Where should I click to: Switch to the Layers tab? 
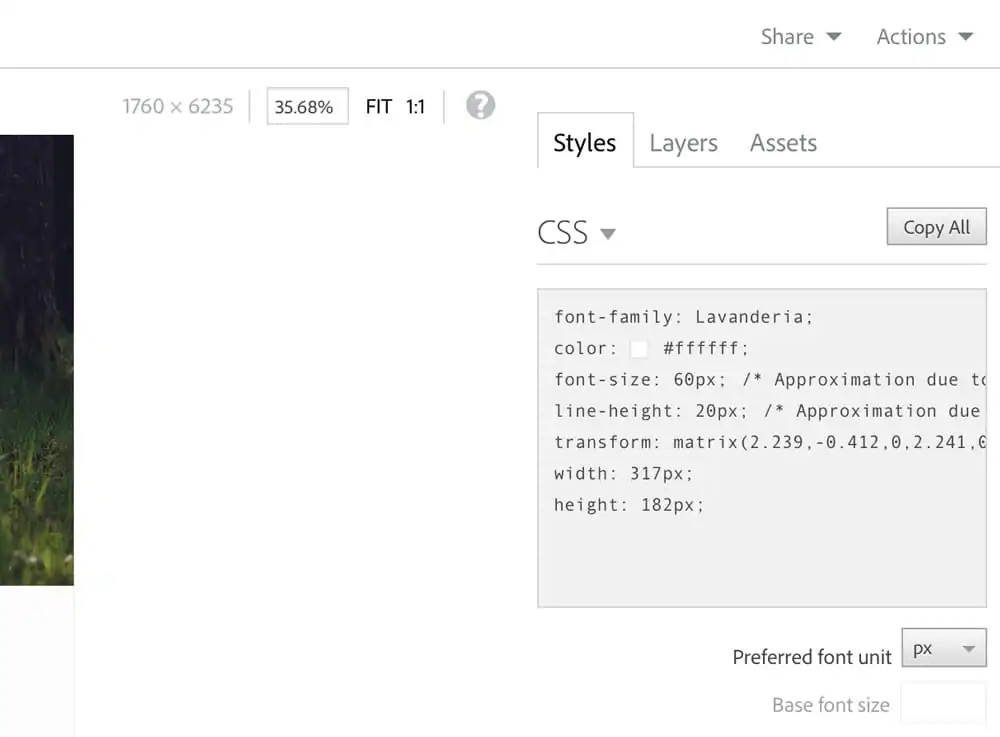[683, 143]
